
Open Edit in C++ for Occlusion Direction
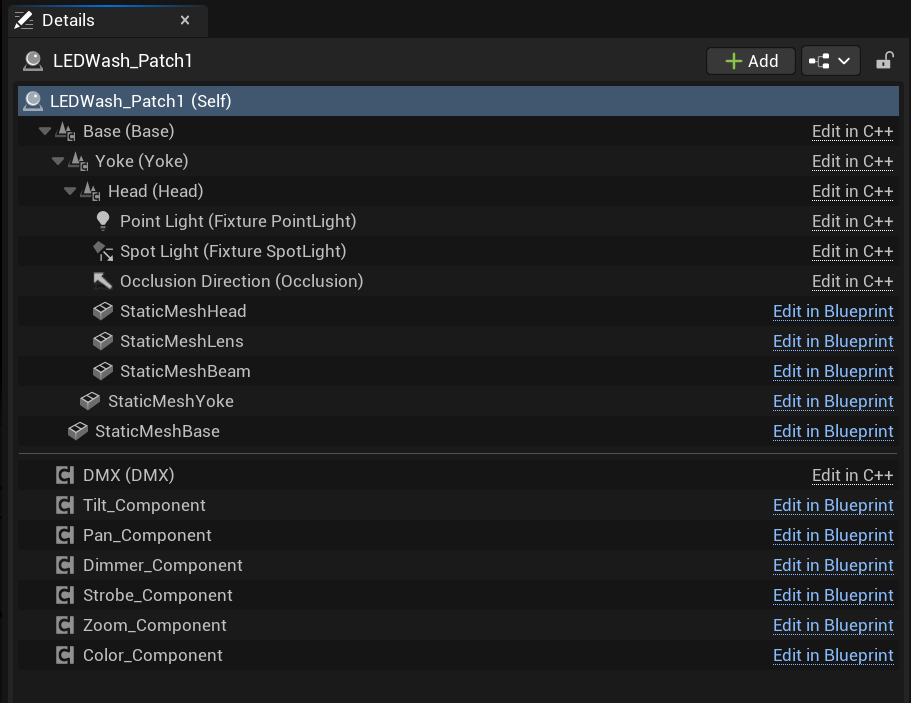852,282
